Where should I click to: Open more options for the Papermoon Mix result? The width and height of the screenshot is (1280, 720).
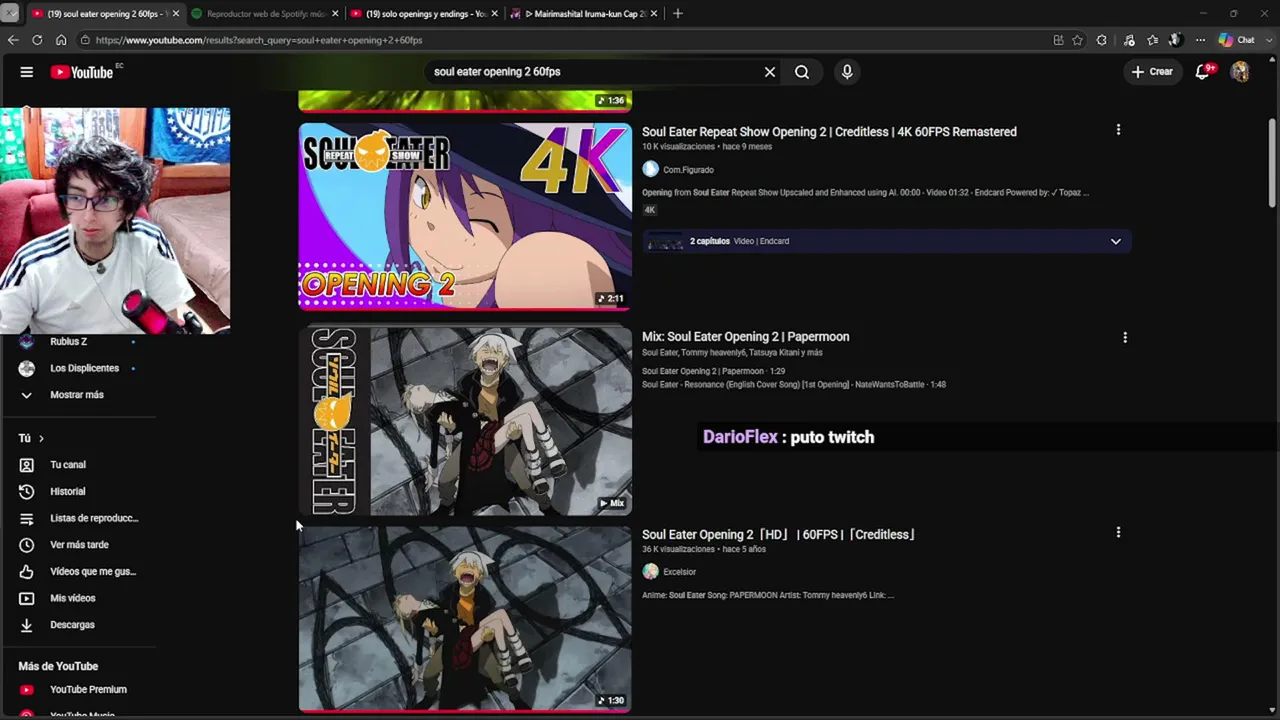pyautogui.click(x=1125, y=338)
